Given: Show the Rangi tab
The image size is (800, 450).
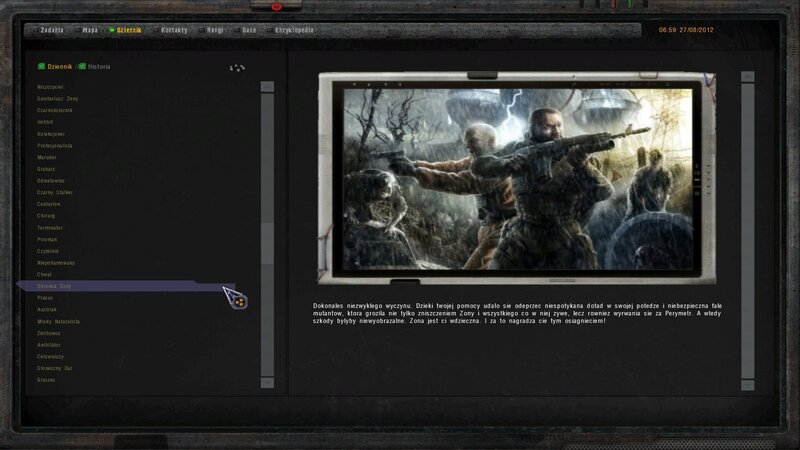Looking at the screenshot, I should tap(216, 30).
